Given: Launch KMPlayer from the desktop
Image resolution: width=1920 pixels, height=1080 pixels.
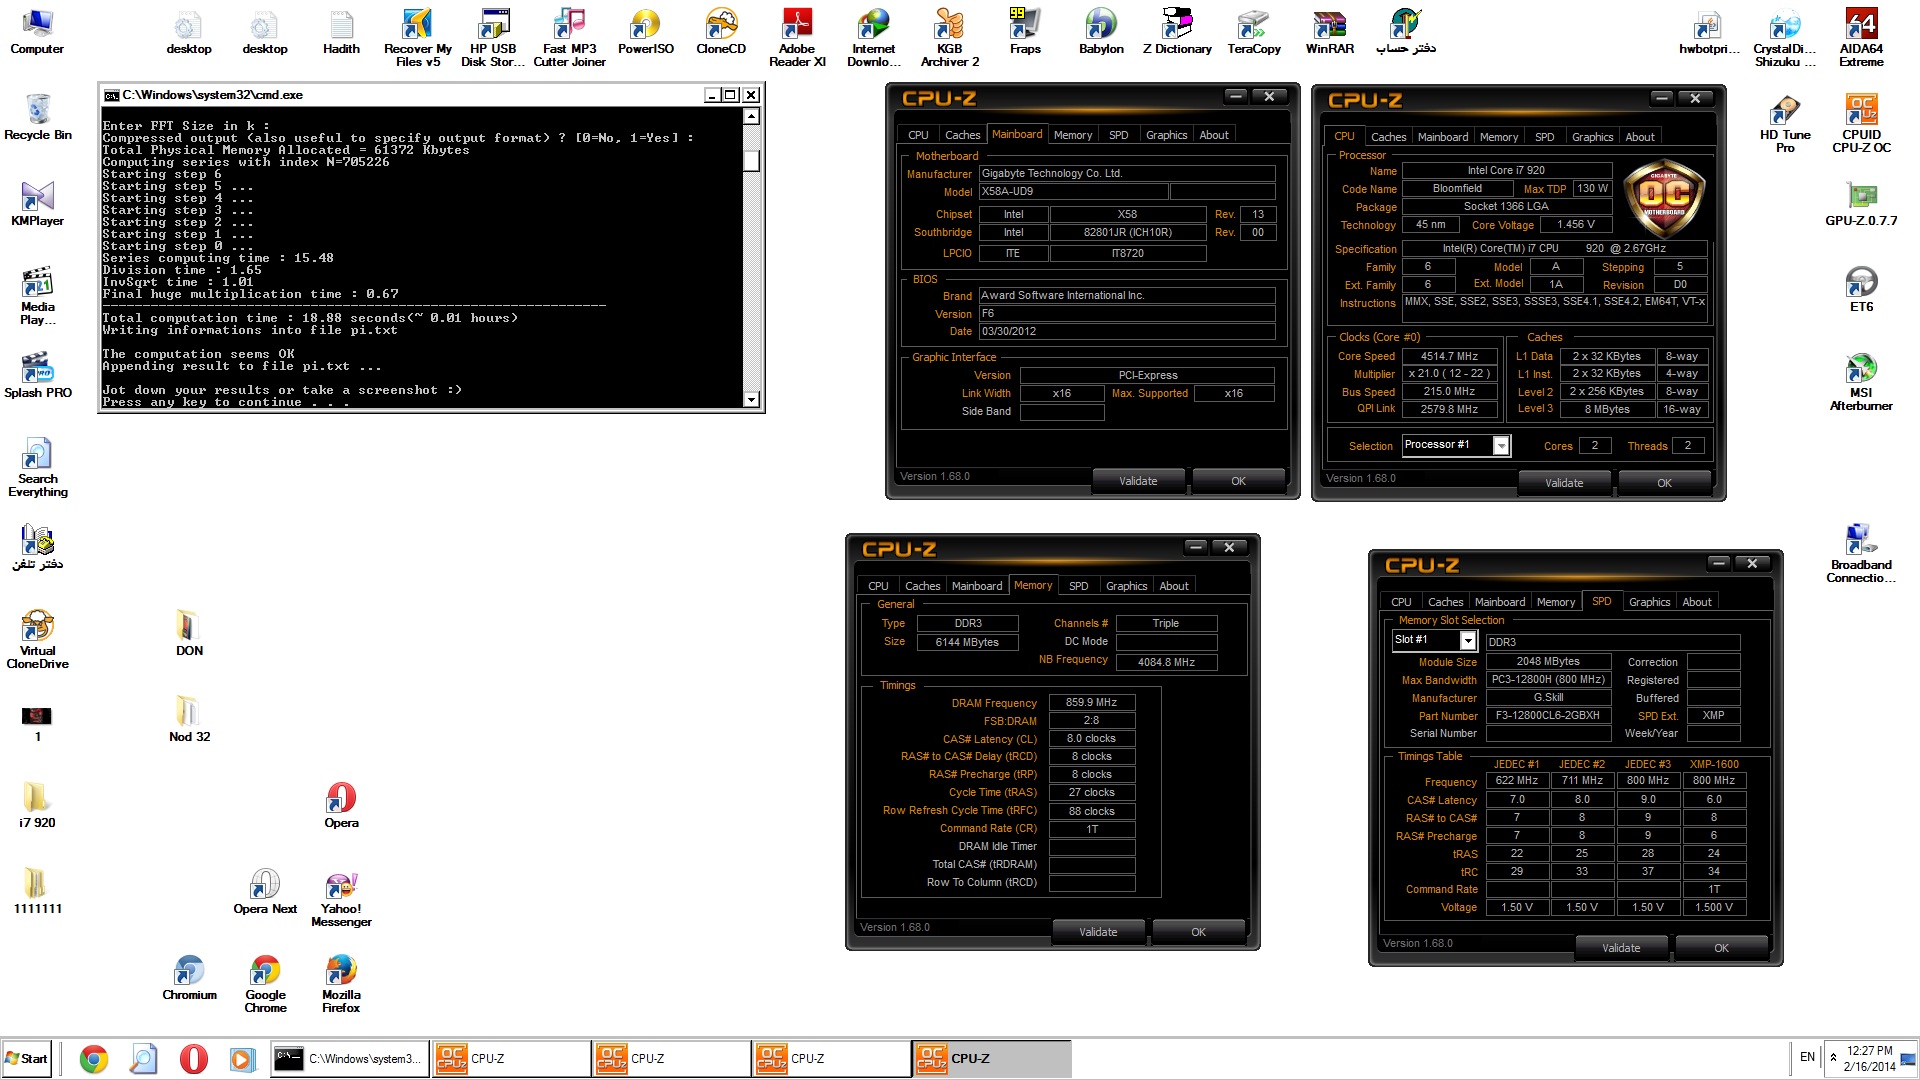Looking at the screenshot, I should click(x=37, y=204).
